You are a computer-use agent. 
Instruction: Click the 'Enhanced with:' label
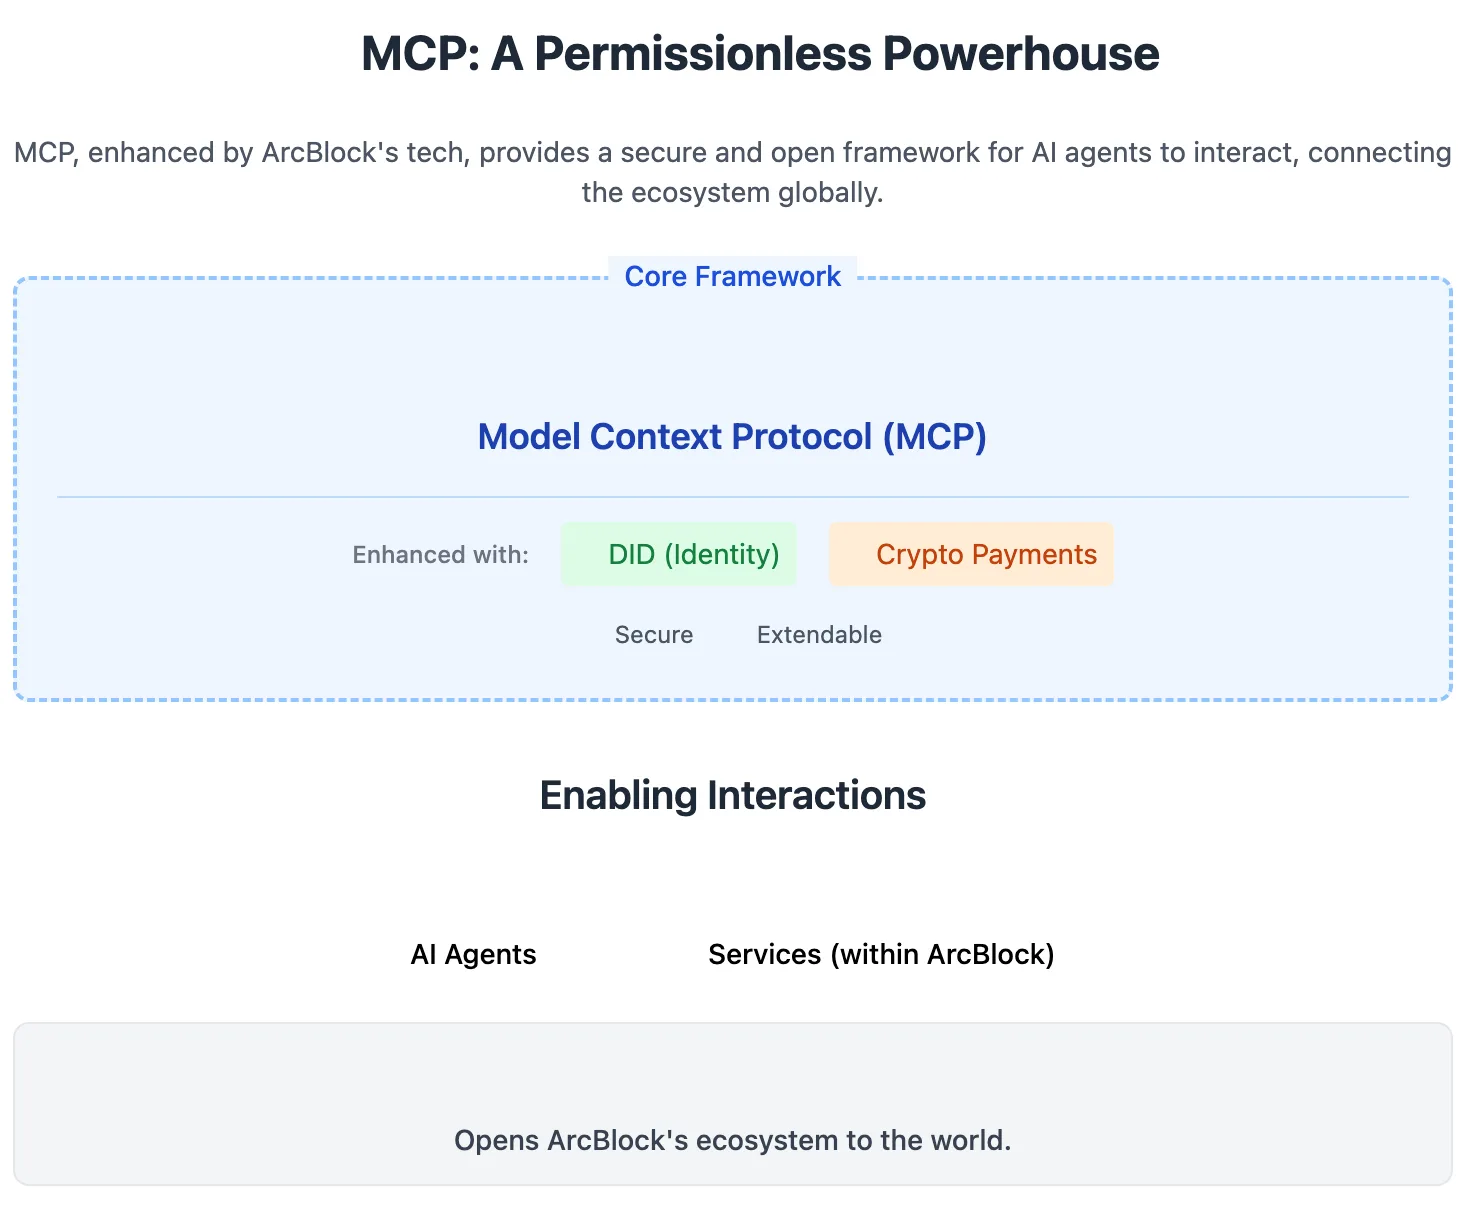pos(440,555)
